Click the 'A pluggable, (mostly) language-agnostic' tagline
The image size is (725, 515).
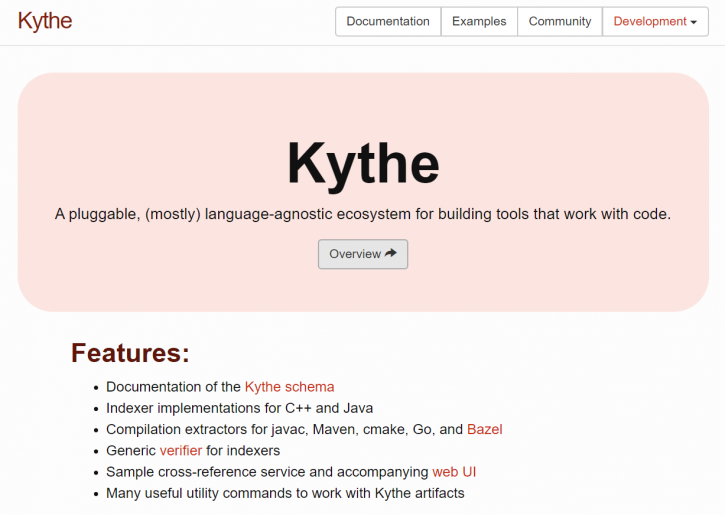tap(363, 214)
